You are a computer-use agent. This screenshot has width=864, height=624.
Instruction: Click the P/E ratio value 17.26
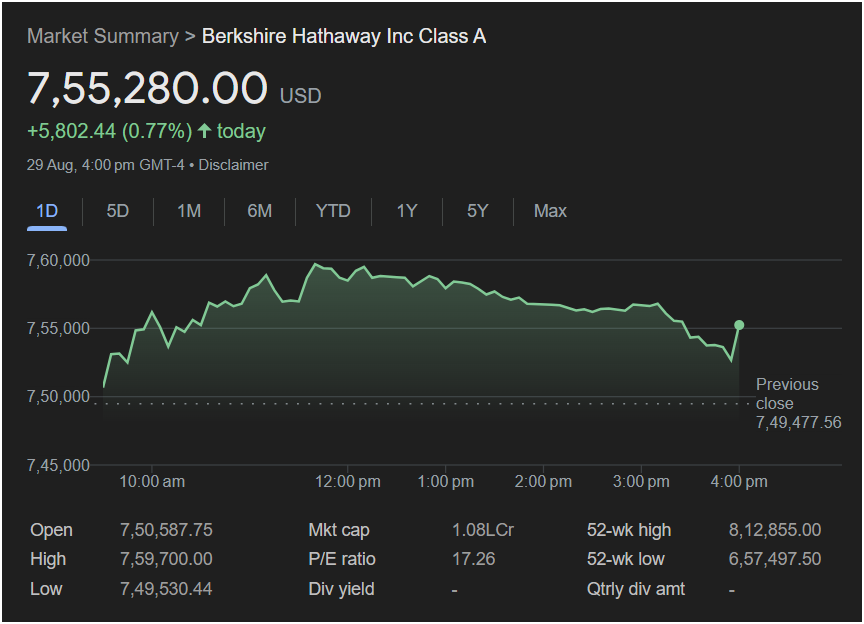pyautogui.click(x=473, y=559)
